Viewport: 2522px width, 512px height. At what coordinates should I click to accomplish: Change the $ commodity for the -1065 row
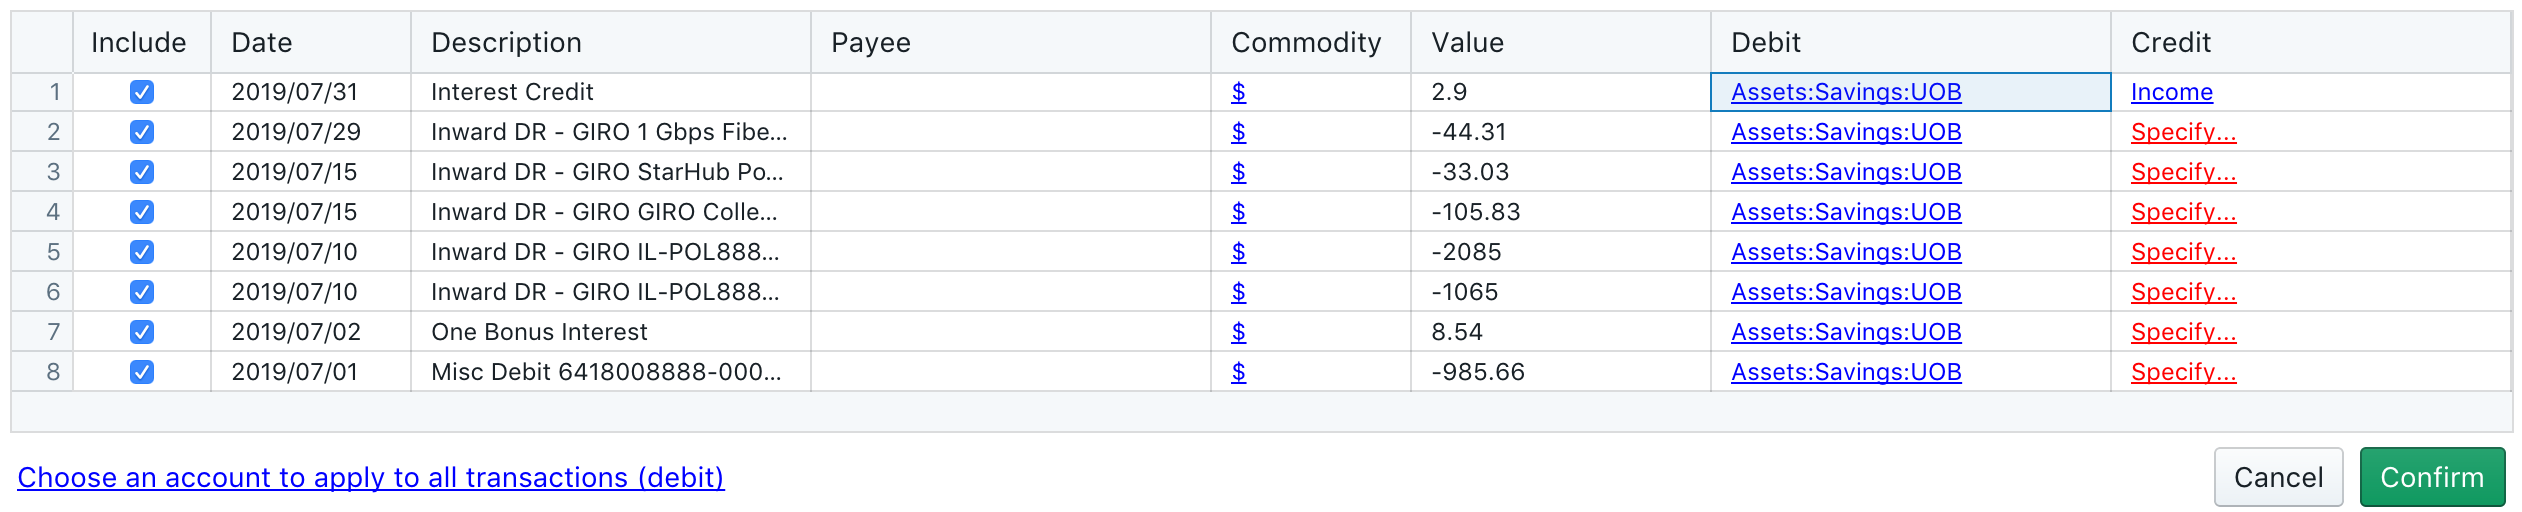click(x=1238, y=292)
